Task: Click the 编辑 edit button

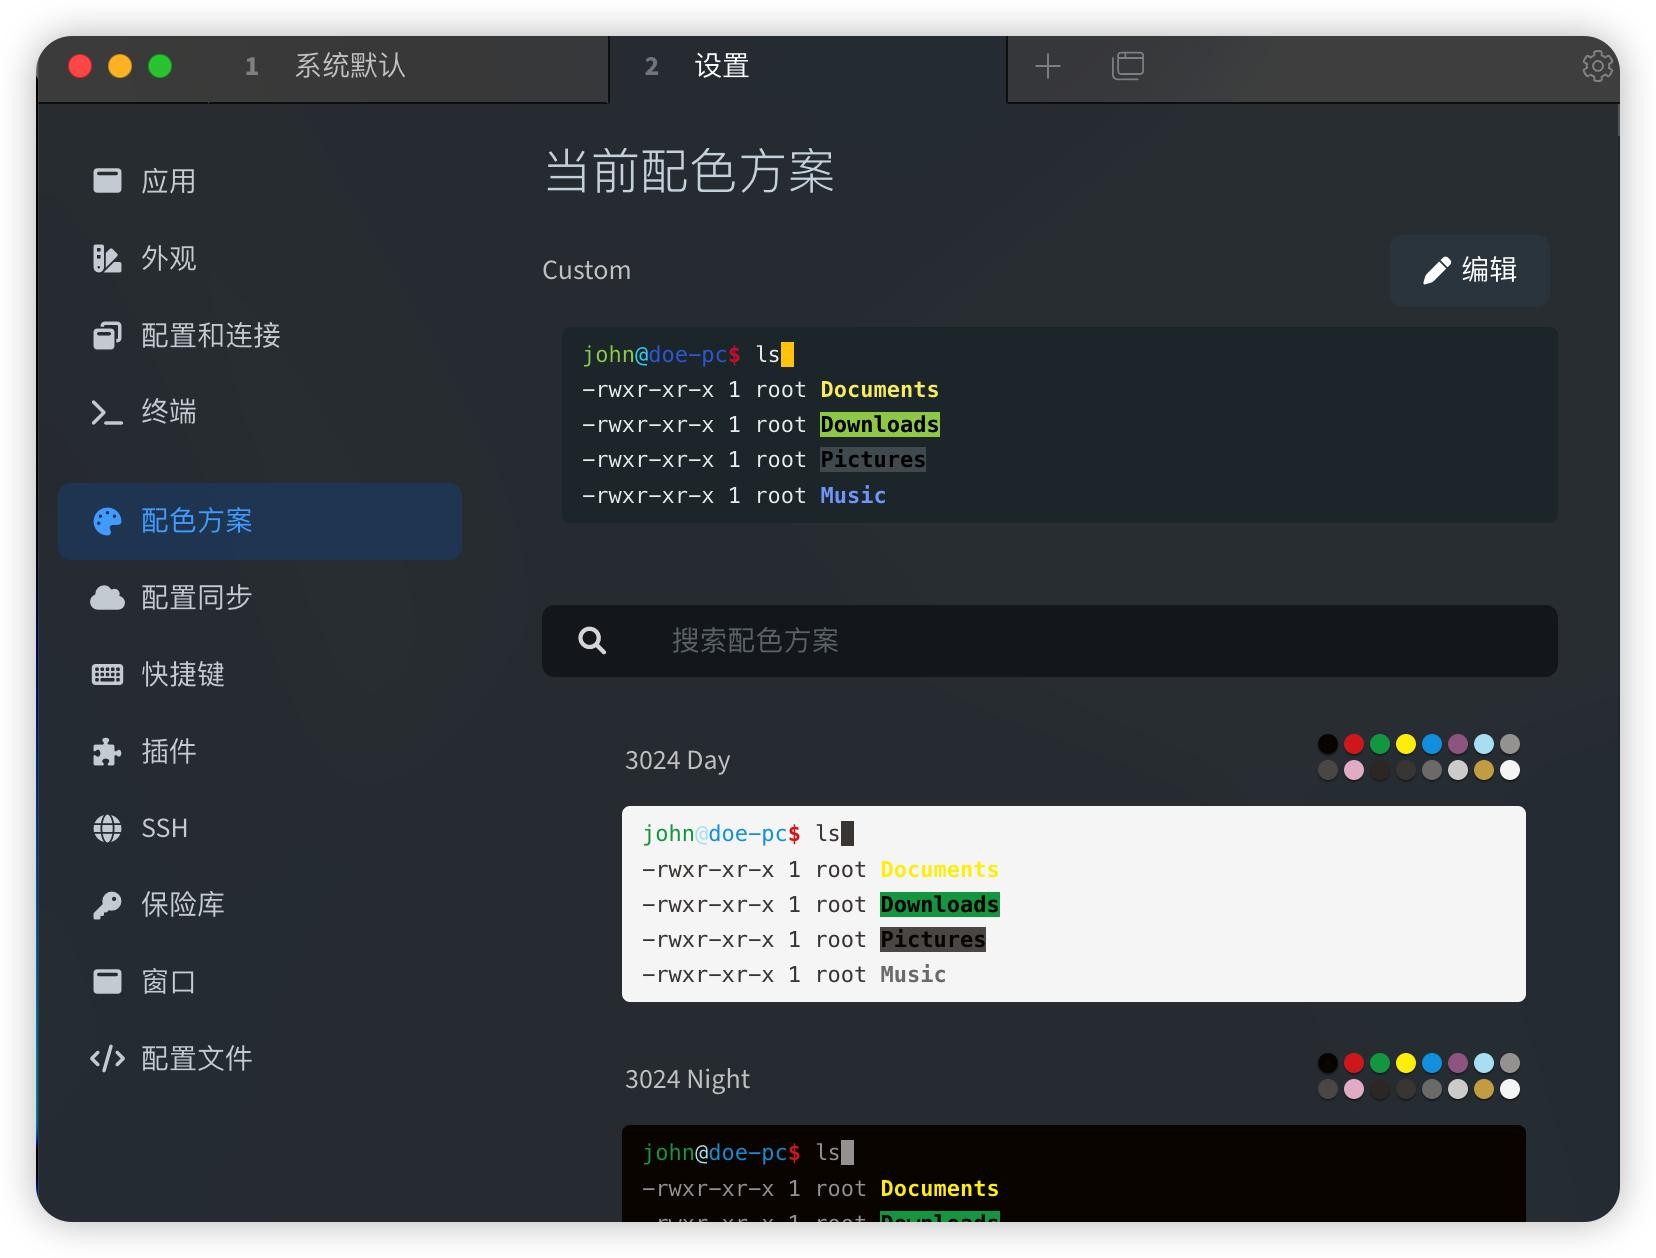Action: click(1469, 270)
